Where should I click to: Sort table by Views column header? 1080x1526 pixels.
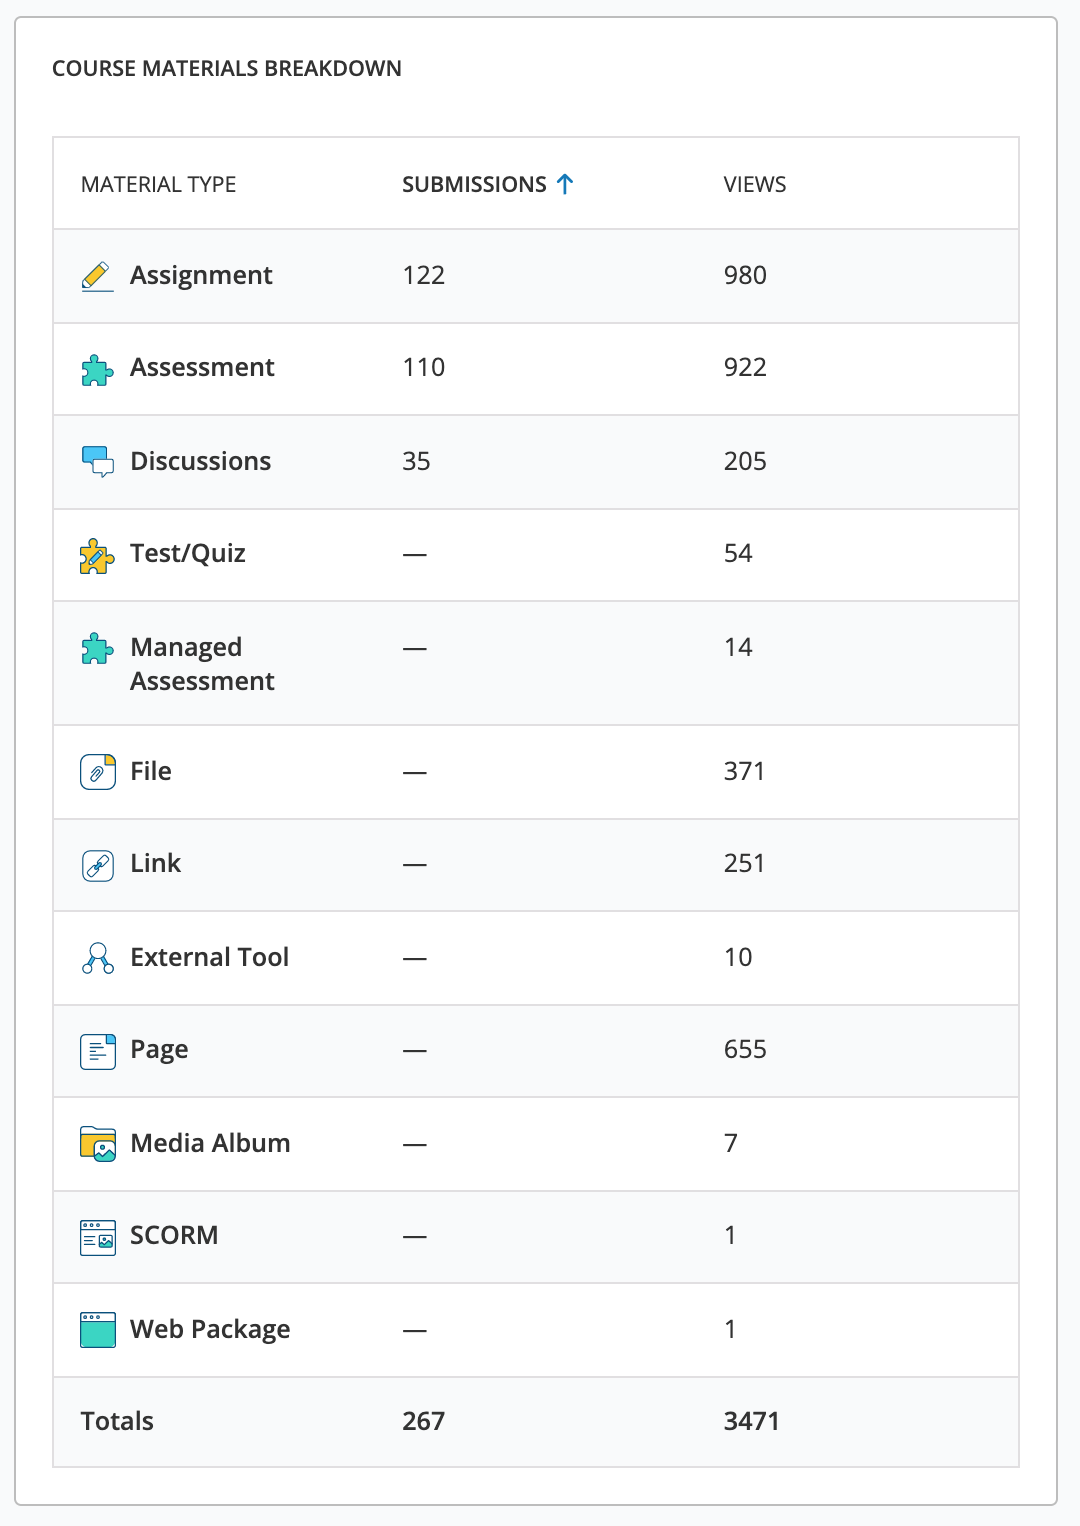(x=754, y=185)
